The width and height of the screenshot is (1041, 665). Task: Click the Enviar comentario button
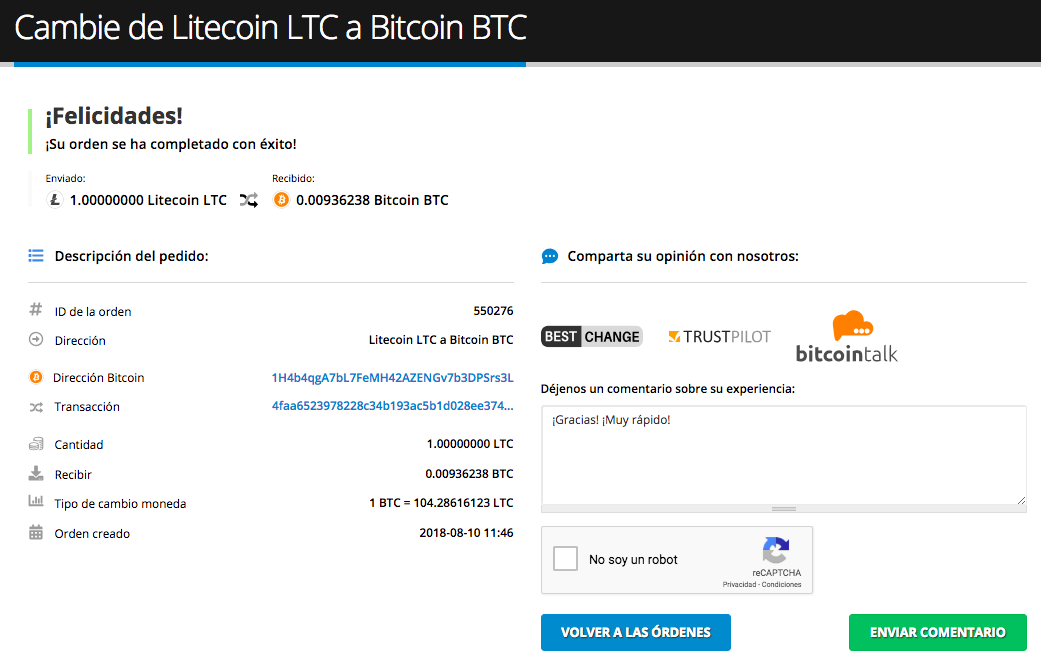937,632
